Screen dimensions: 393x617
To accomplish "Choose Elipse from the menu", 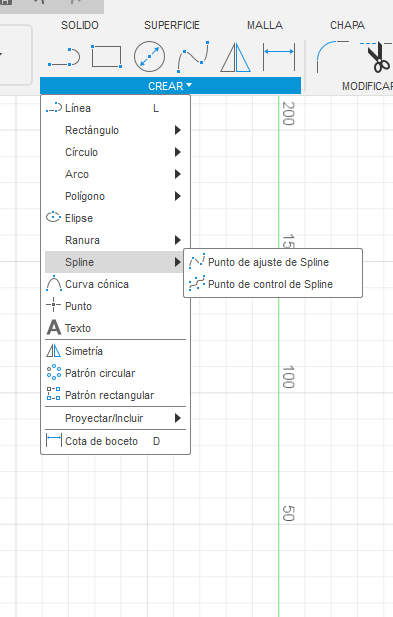I will (116, 218).
